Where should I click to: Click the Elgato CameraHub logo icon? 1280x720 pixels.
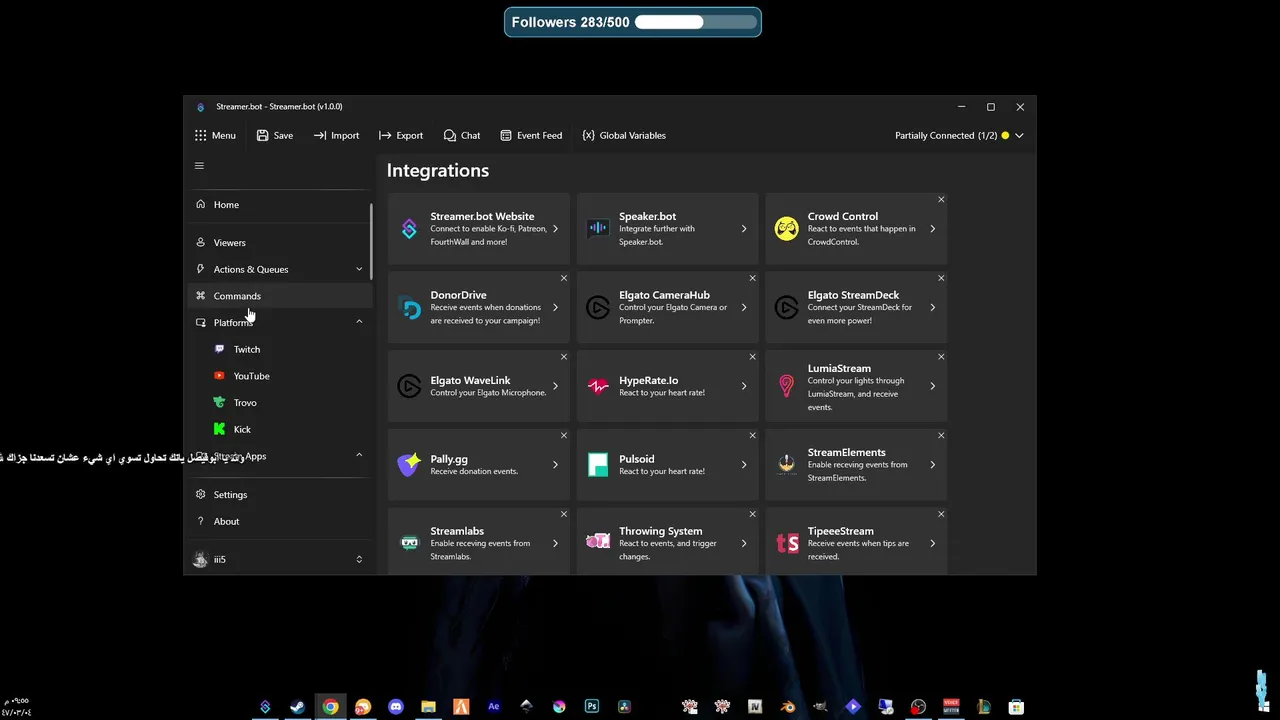(x=598, y=308)
